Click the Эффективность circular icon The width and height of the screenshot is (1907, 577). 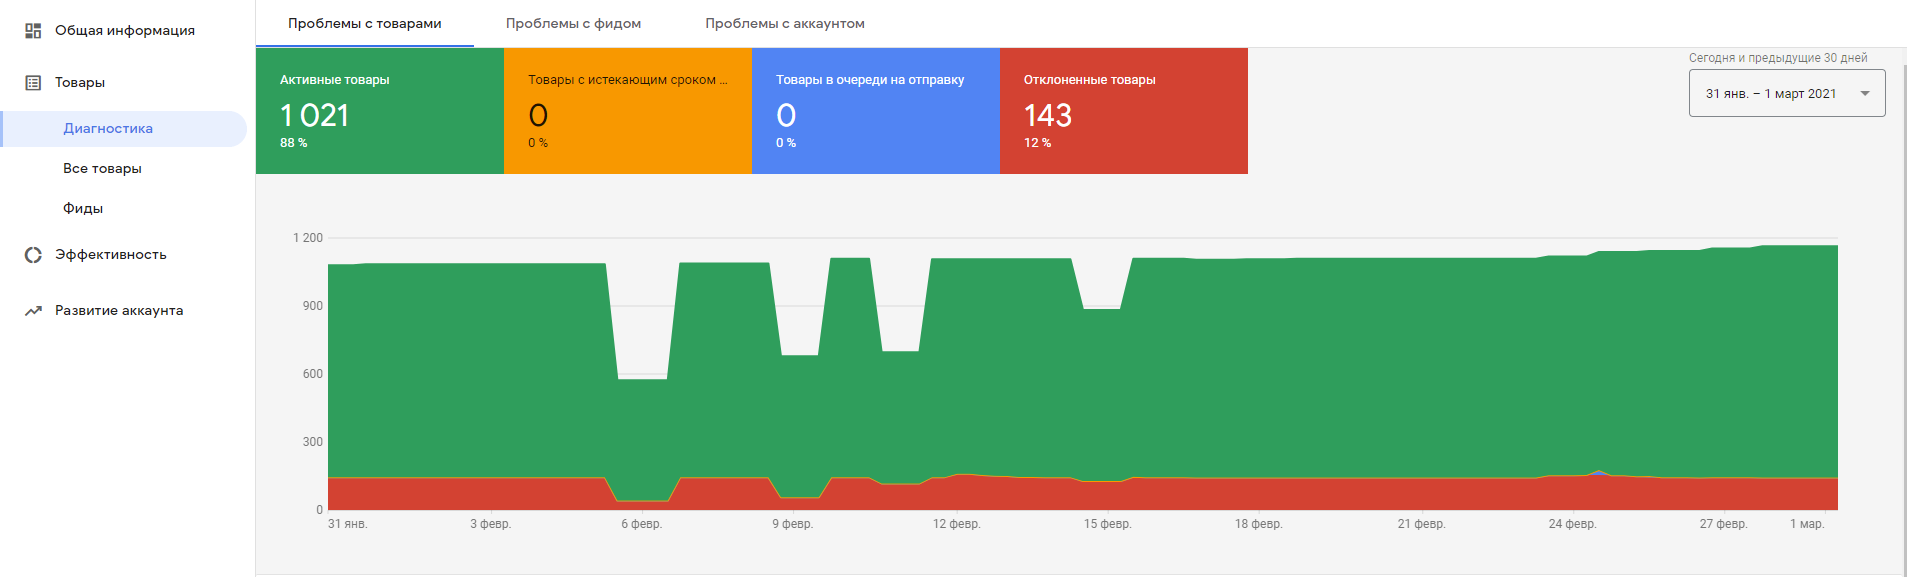pos(33,255)
